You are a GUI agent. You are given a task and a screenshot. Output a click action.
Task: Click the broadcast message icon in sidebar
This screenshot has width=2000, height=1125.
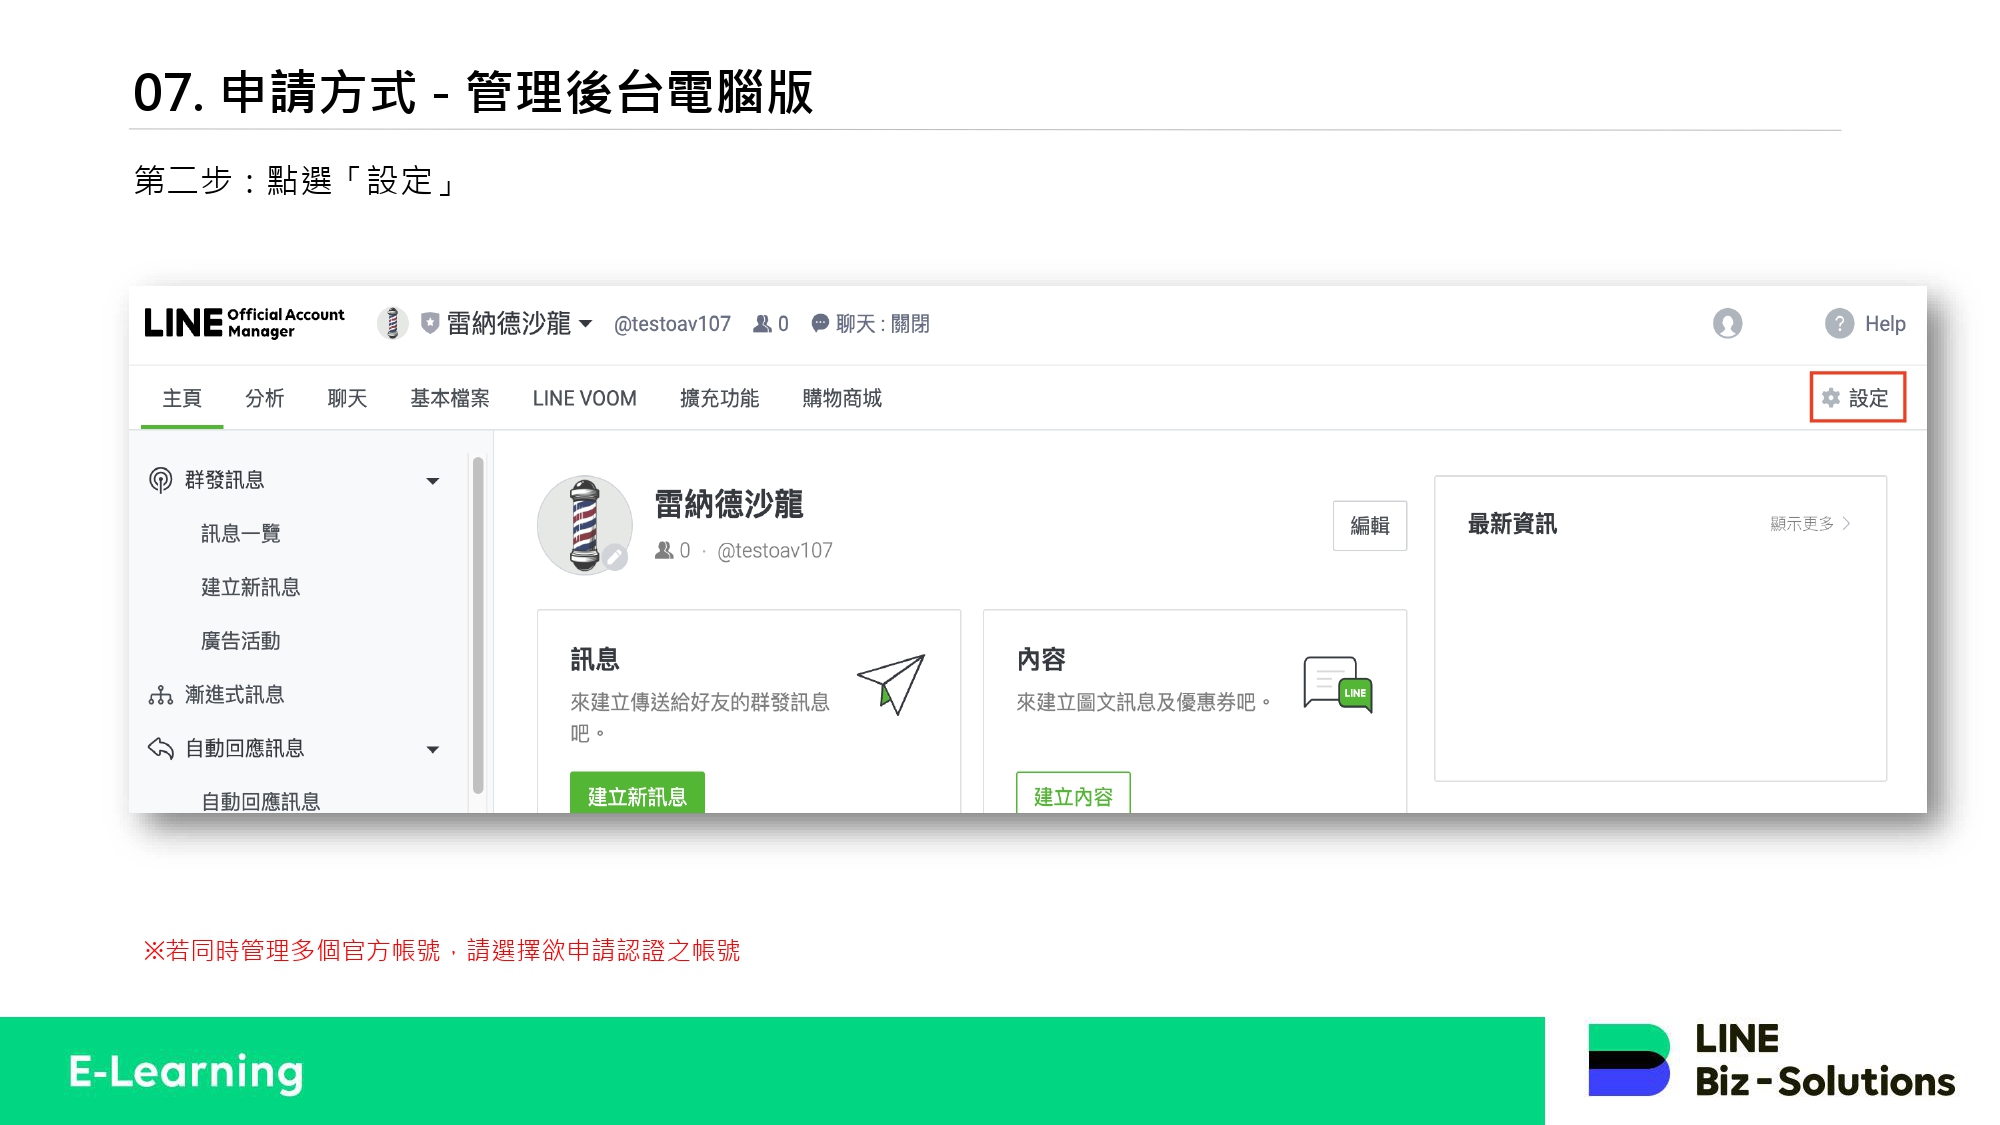(160, 480)
